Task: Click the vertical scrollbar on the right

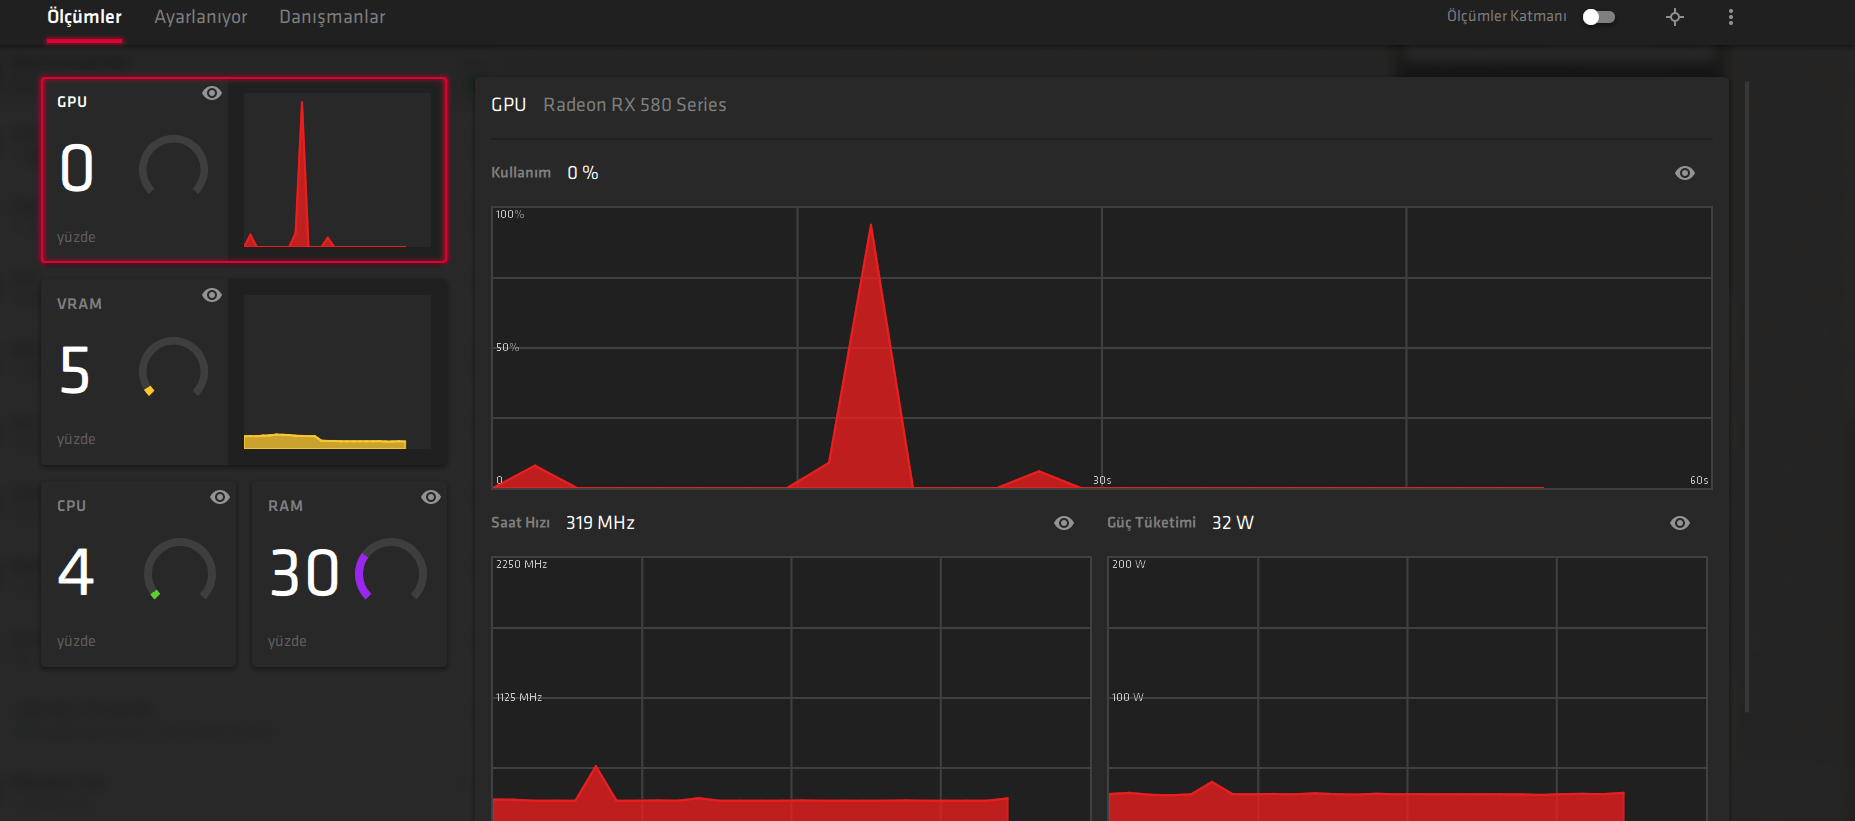Action: pos(1747,397)
